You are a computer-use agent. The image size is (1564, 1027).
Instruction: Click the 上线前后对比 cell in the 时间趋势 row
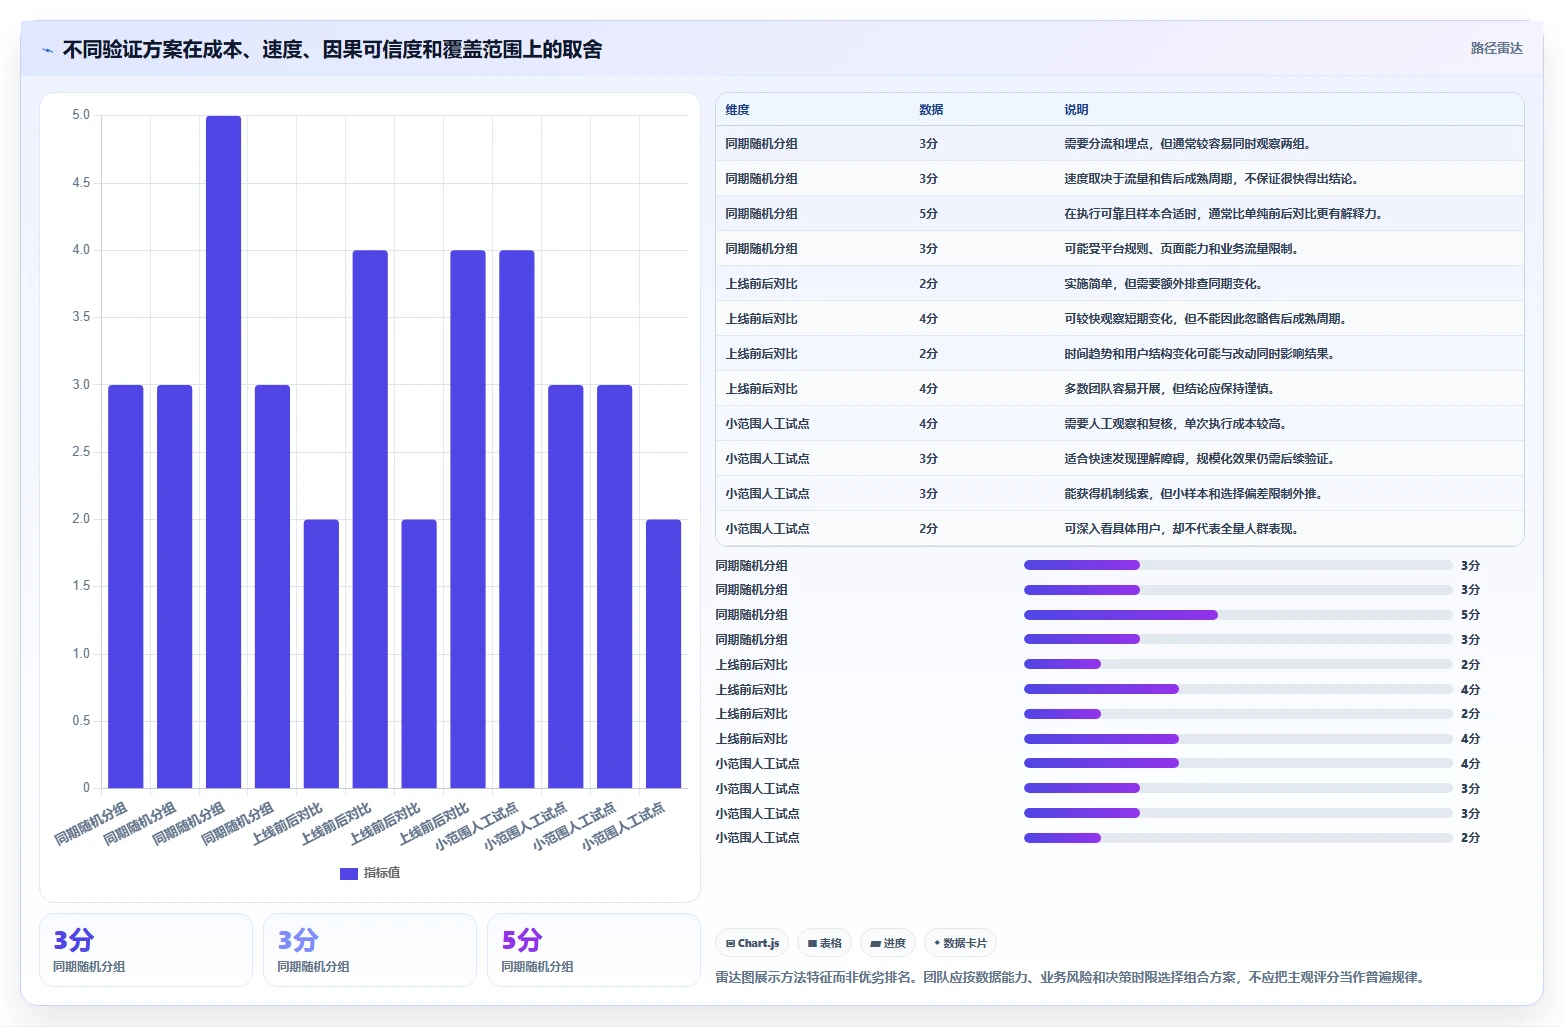pyautogui.click(x=761, y=354)
